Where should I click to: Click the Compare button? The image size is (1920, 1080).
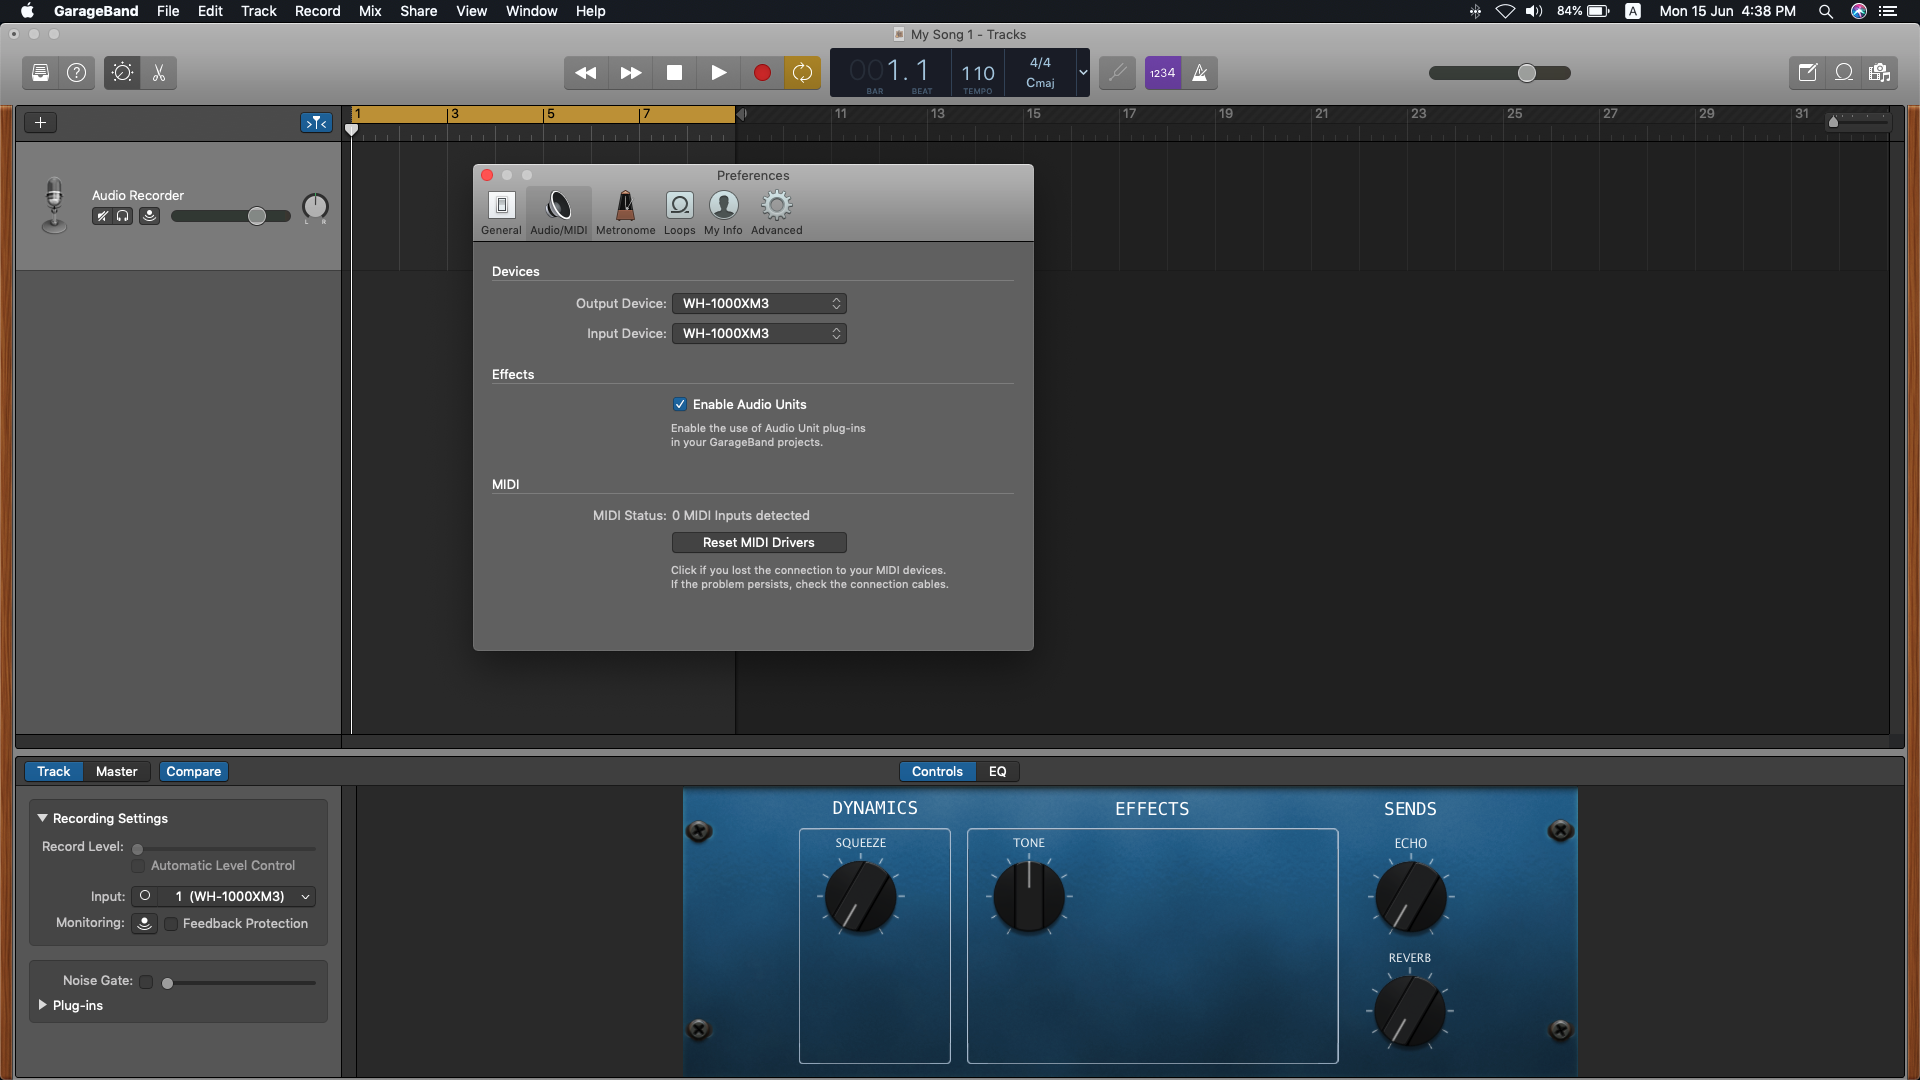click(x=193, y=772)
